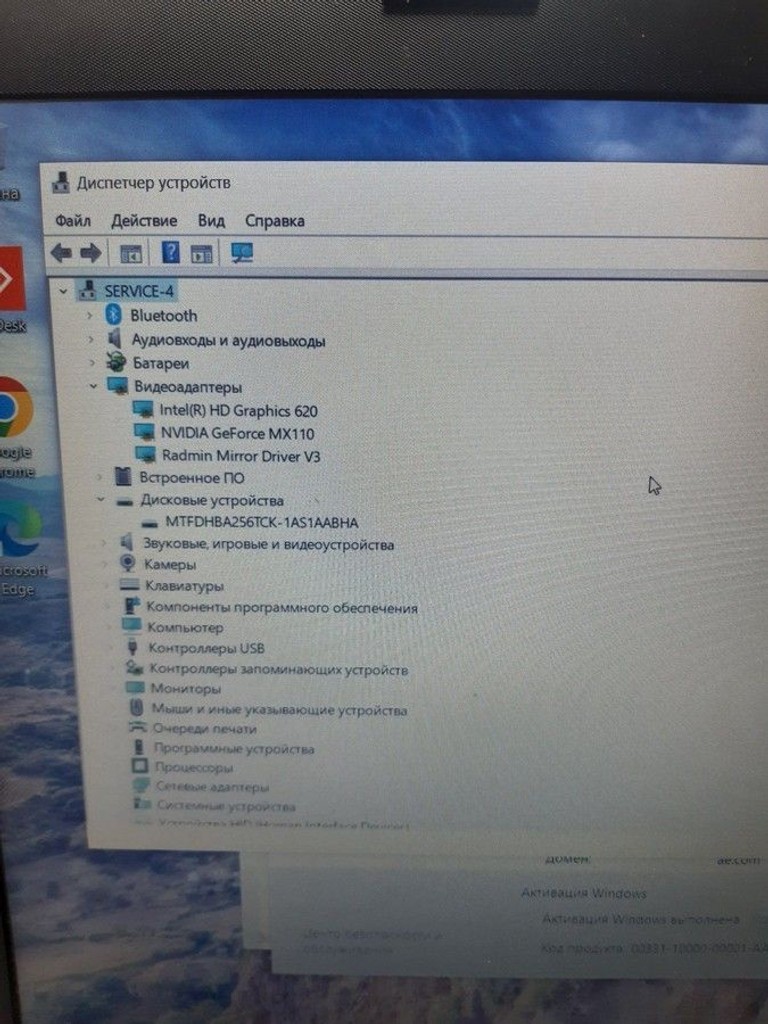
Task: Click the chip icon beside Процессоры
Action: 140,765
